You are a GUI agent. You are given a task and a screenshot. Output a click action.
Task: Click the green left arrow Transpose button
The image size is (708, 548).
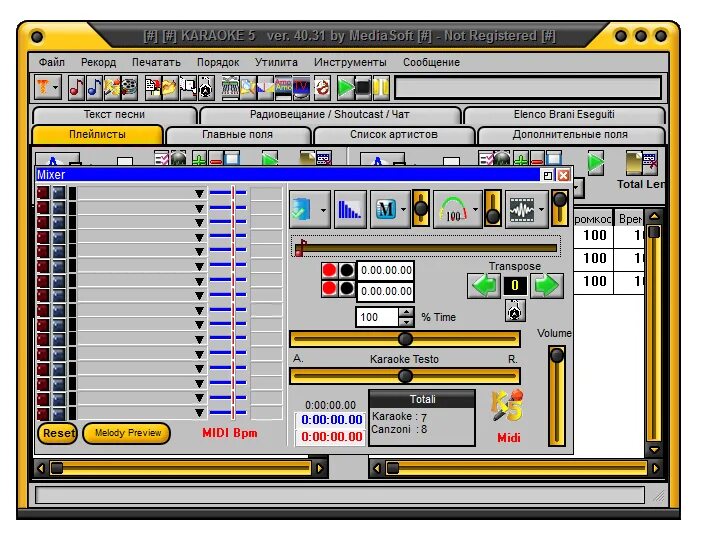[484, 285]
